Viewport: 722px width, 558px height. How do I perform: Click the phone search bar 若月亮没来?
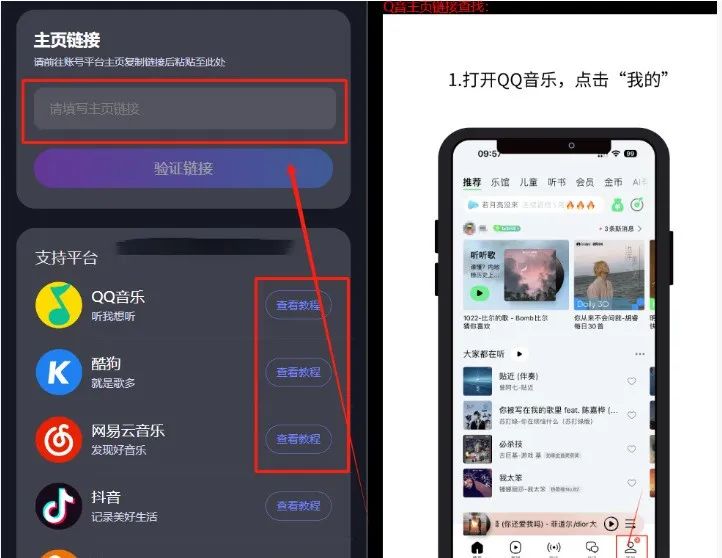pyautogui.click(x=533, y=205)
